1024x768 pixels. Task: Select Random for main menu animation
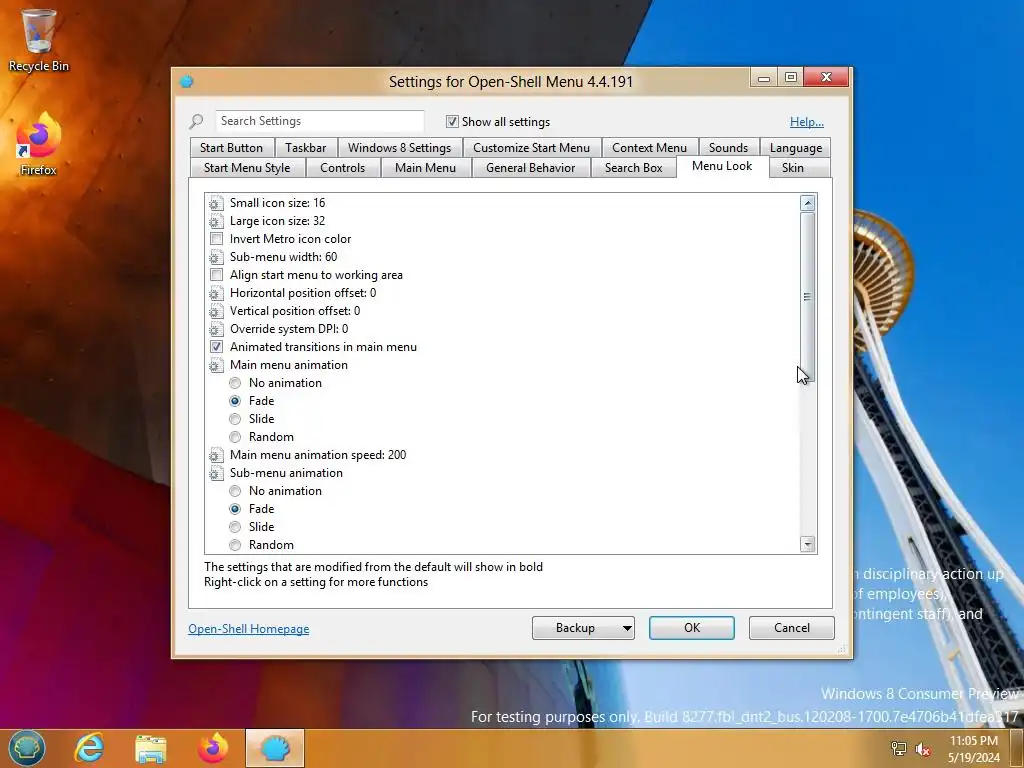[x=235, y=437]
